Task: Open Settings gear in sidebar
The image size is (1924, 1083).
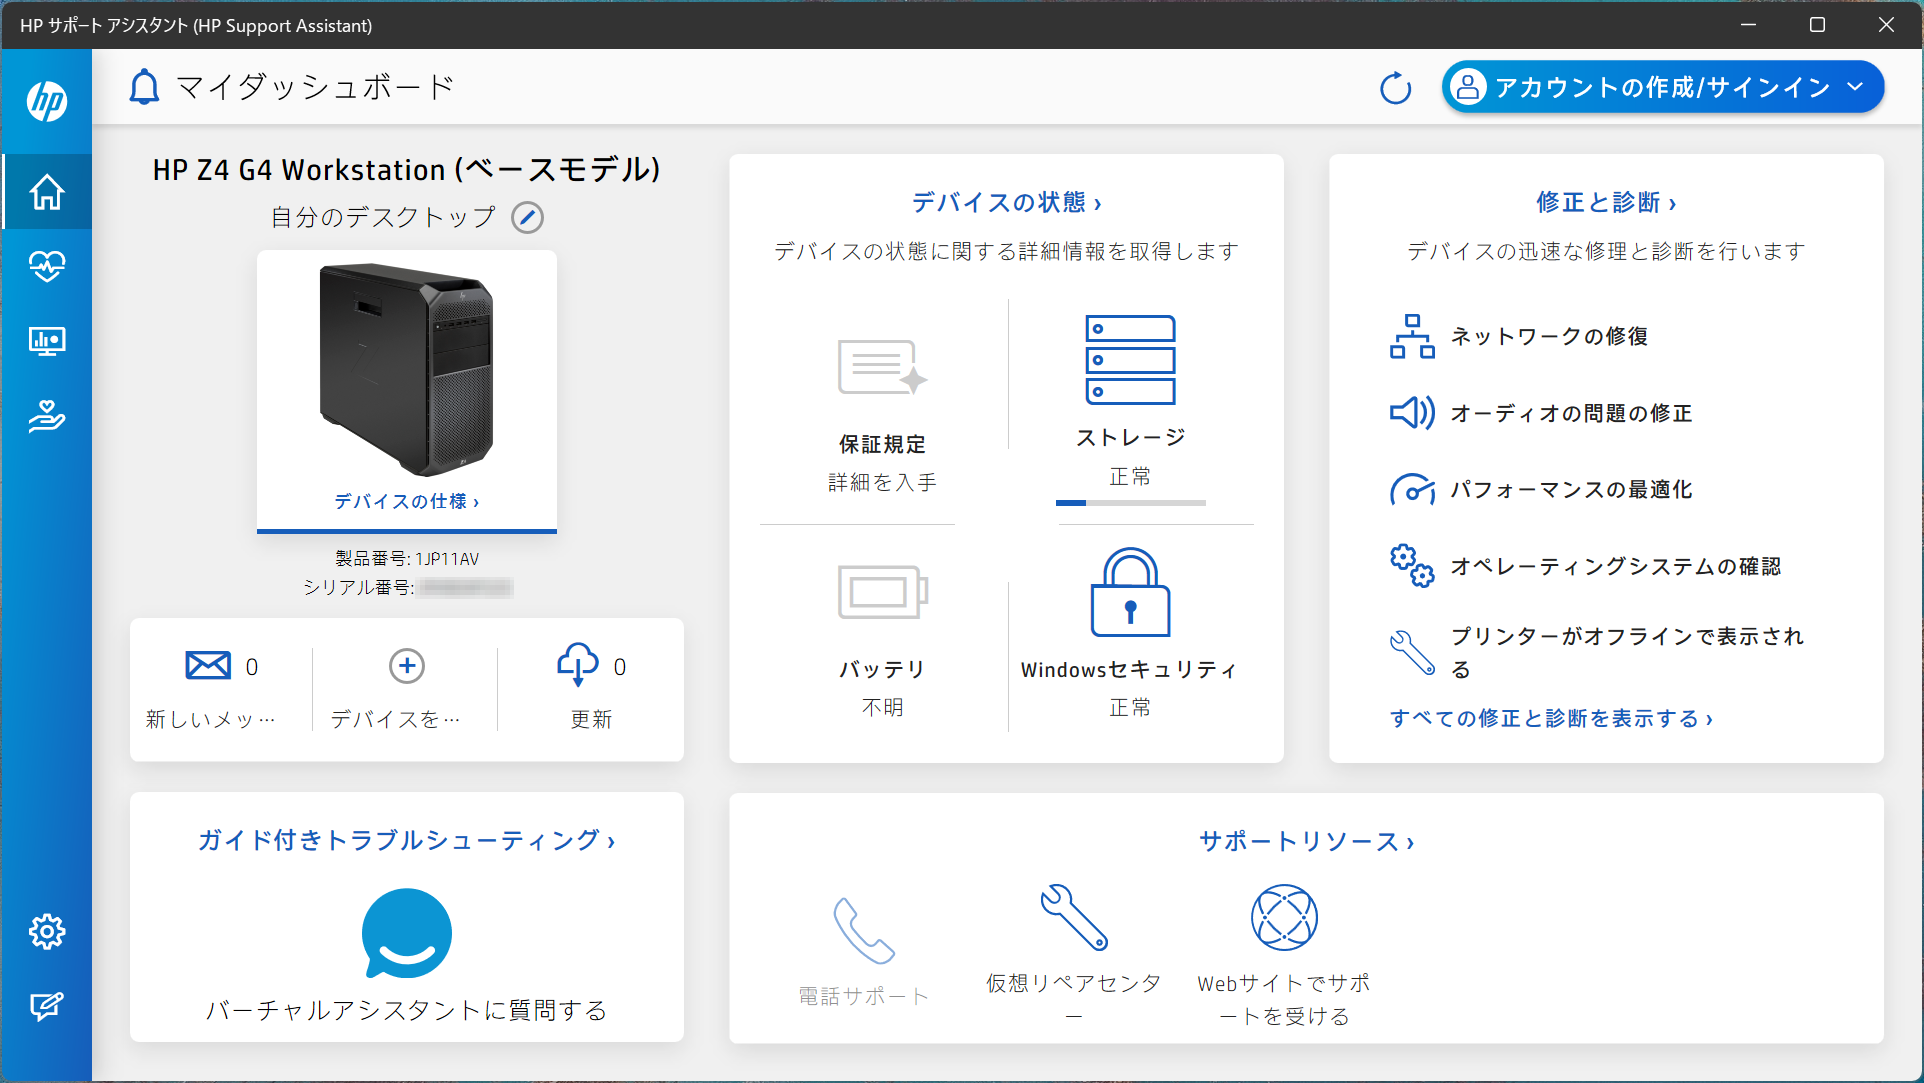Action: (x=47, y=932)
